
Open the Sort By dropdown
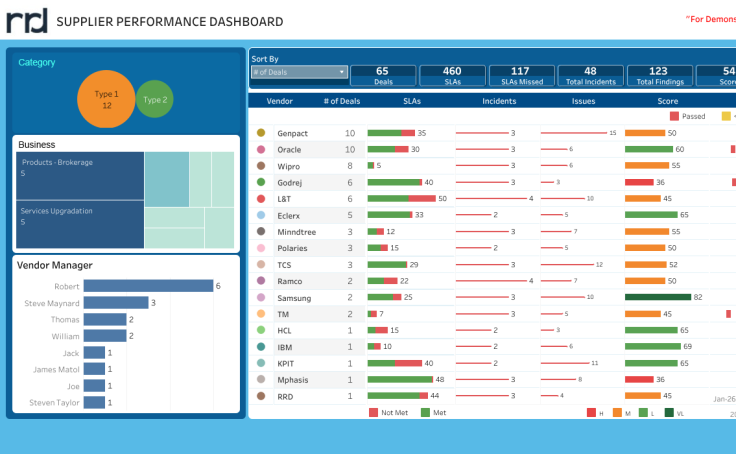click(x=299, y=72)
